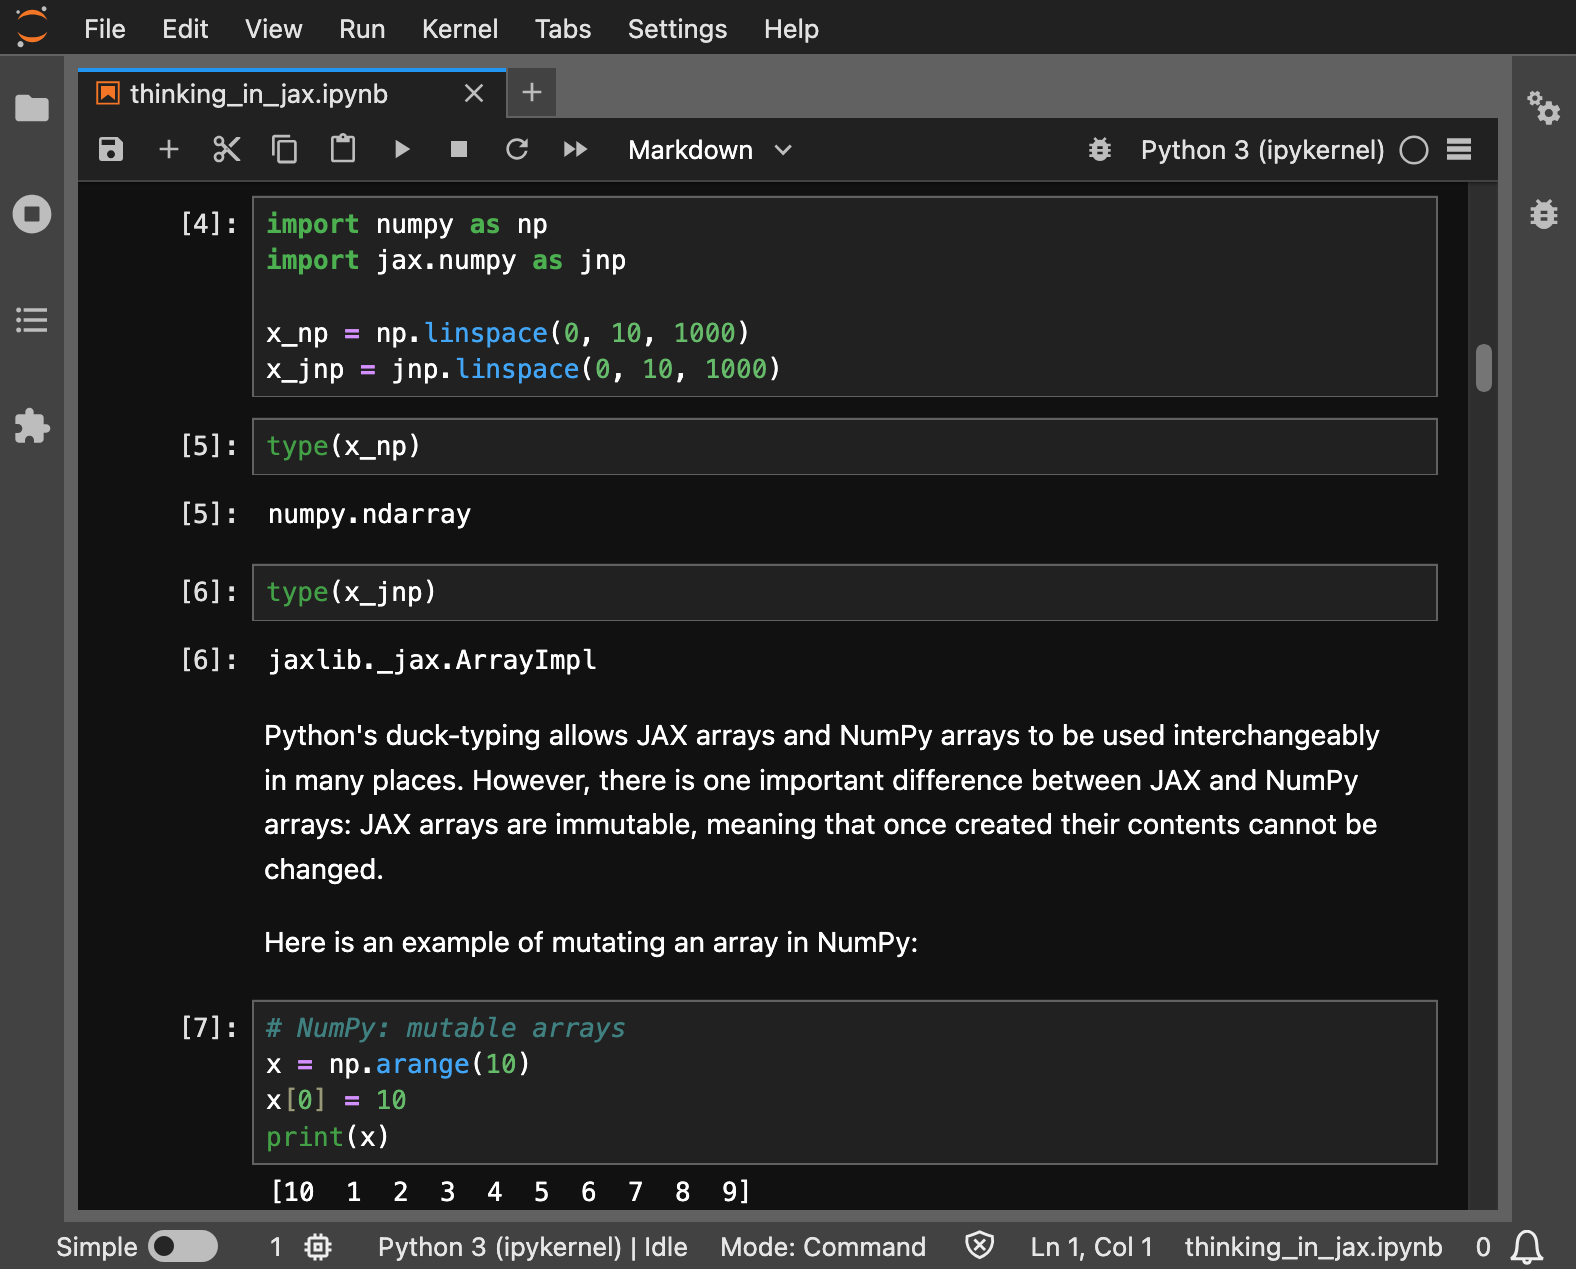Image resolution: width=1576 pixels, height=1270 pixels.
Task: Click Ln 1, Col 1 status item
Action: click(x=1091, y=1247)
